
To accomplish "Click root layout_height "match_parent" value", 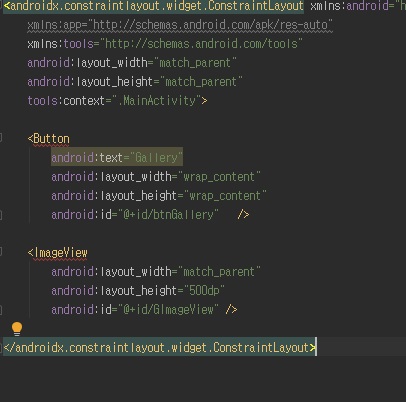I will pos(201,82).
